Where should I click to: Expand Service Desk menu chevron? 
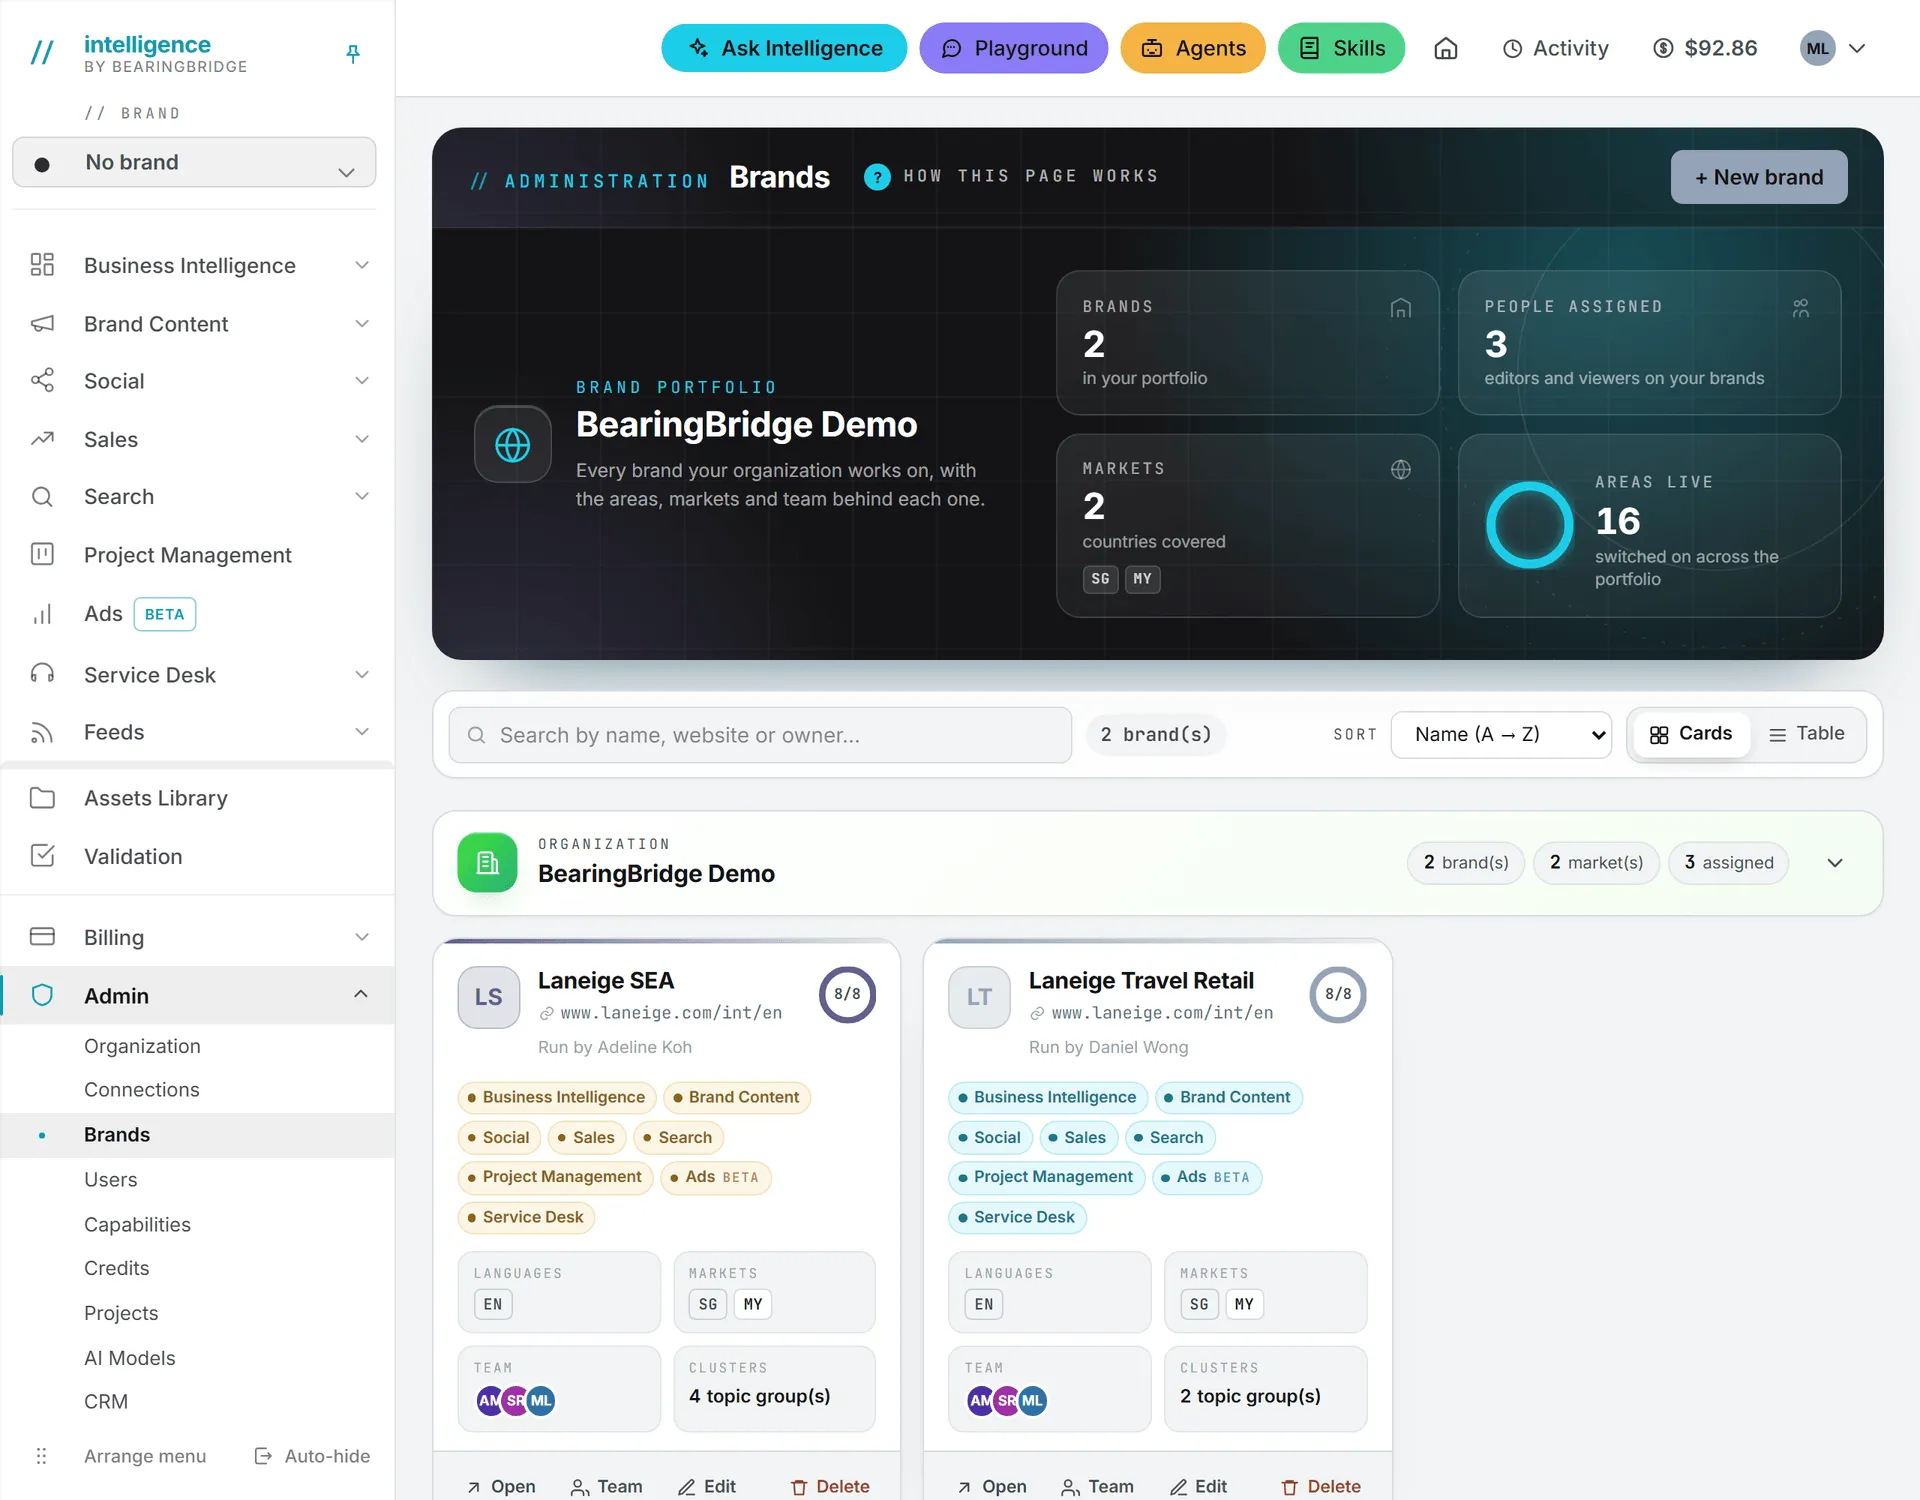(362, 675)
